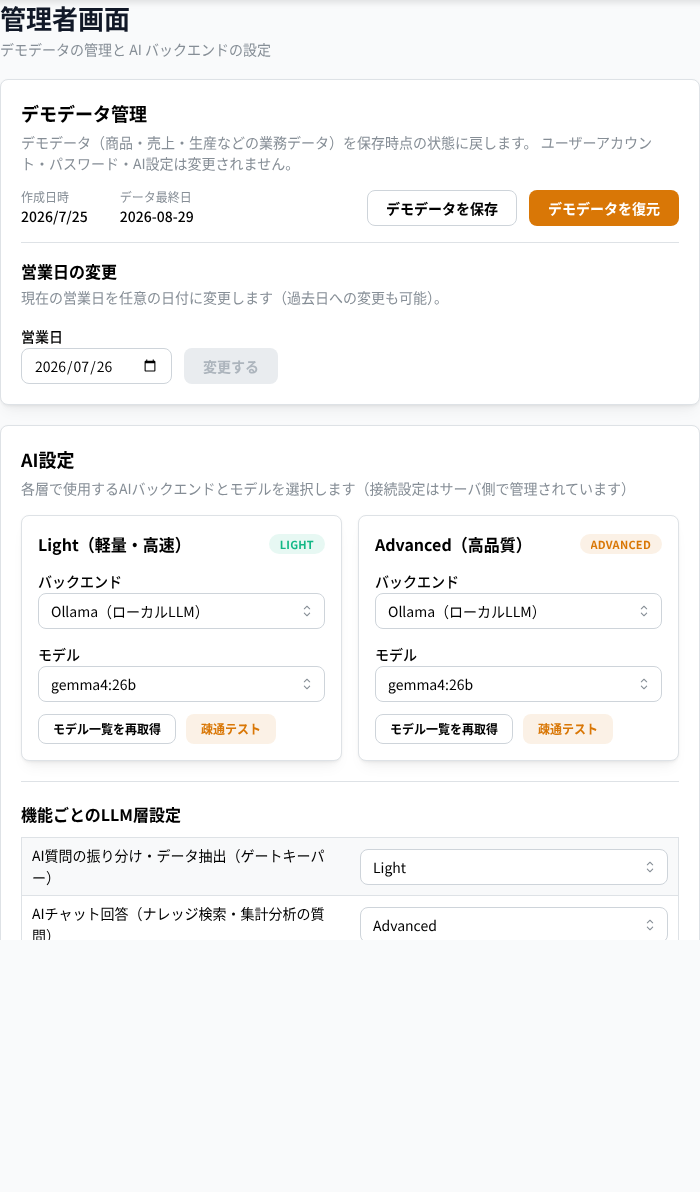Focus the 営業日 date input field
Image resolution: width=700 pixels, height=1192 pixels.
pos(97,366)
